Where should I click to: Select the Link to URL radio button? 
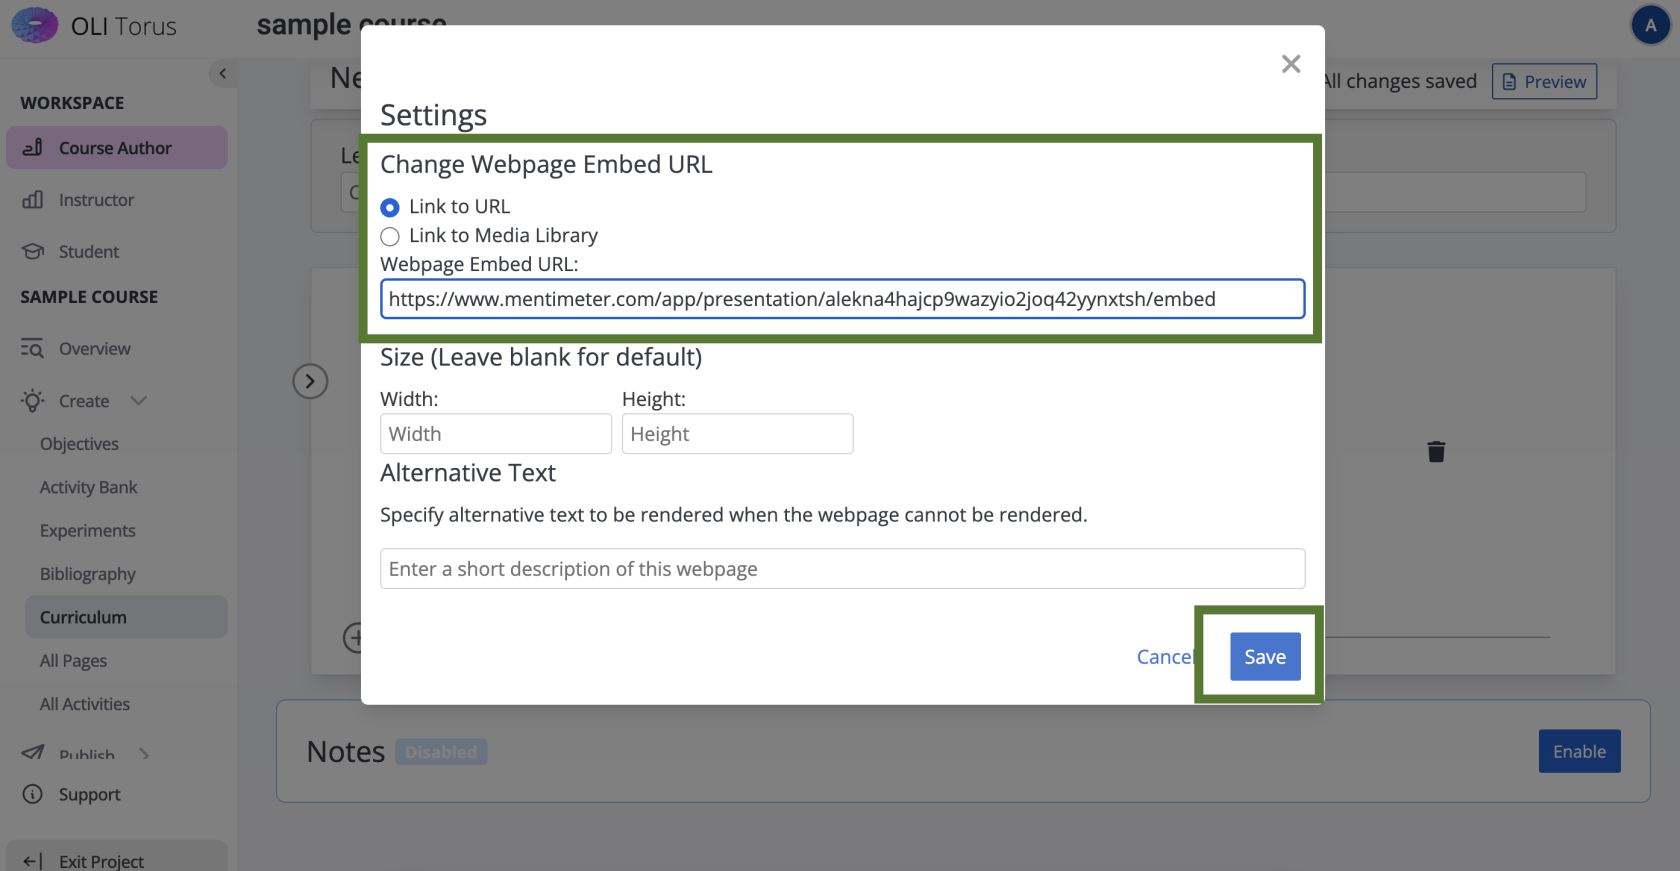[x=390, y=208]
